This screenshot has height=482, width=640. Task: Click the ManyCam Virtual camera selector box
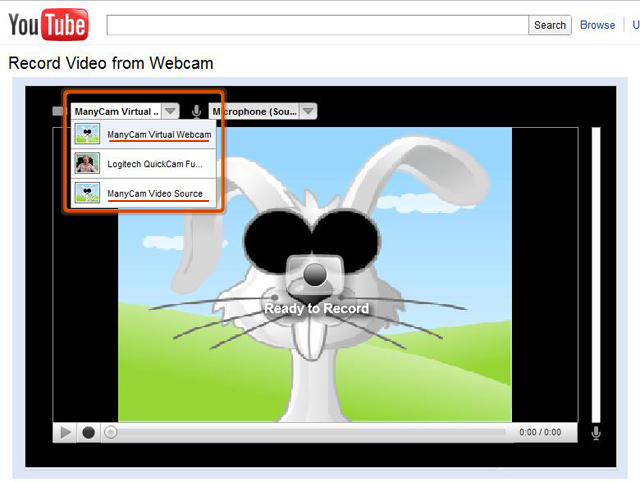tap(125, 111)
